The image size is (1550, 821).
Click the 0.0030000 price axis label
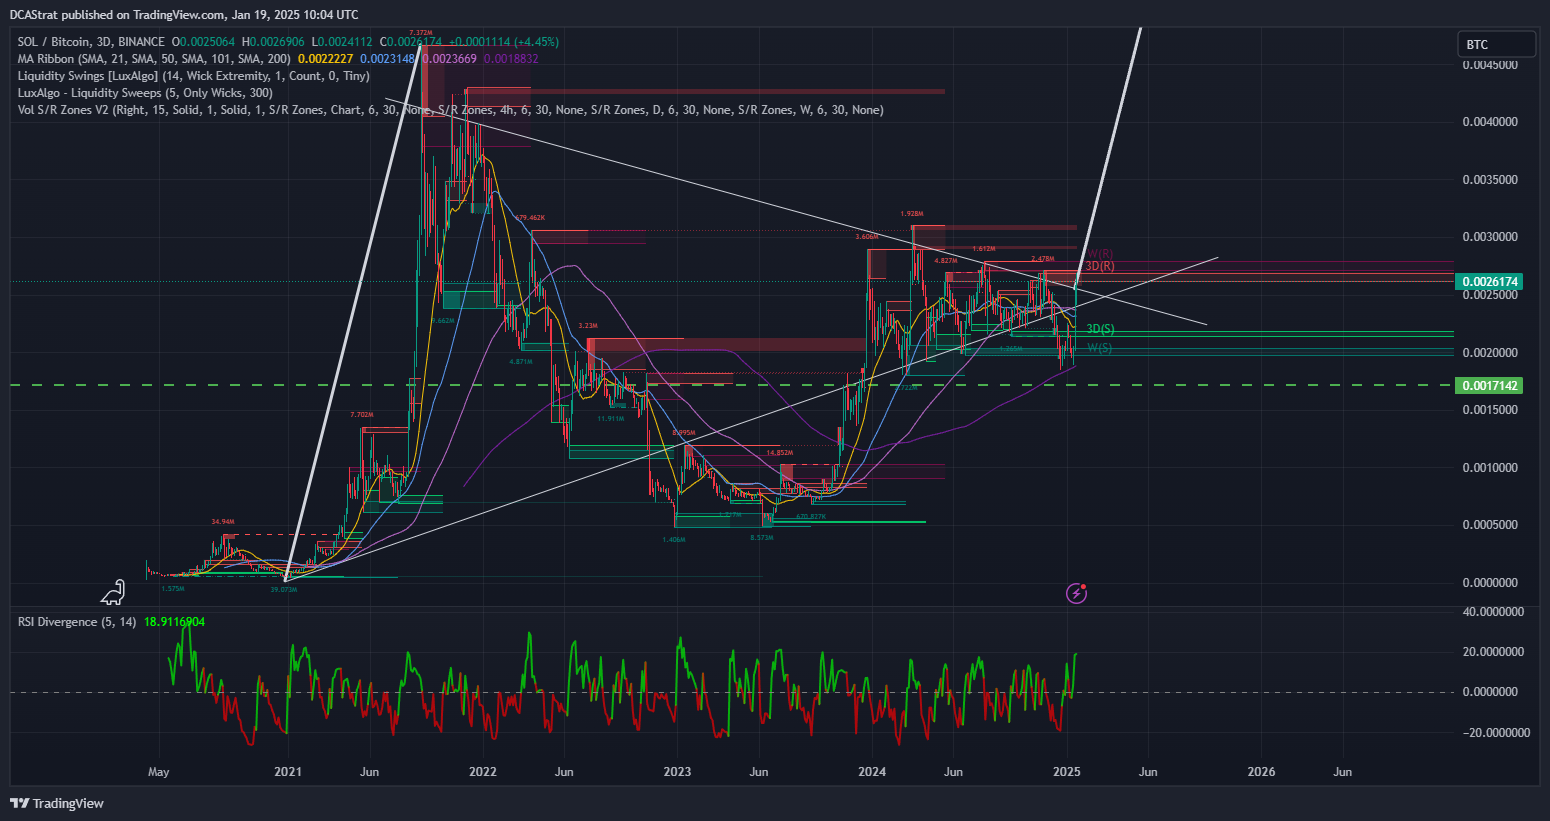click(1490, 237)
